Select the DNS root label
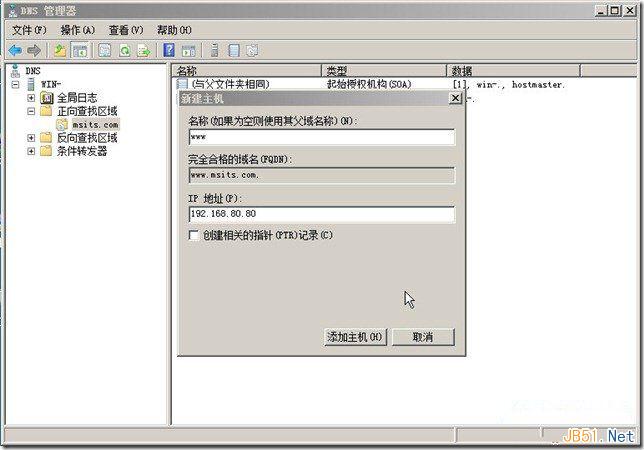Image resolution: width=644 pixels, height=450 pixels. (33, 71)
